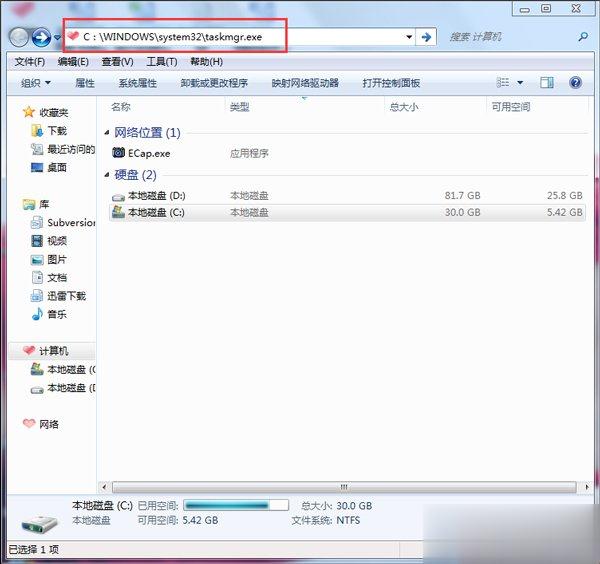Click the 系统属性 toolbar button
The image size is (600, 564).
137,83
